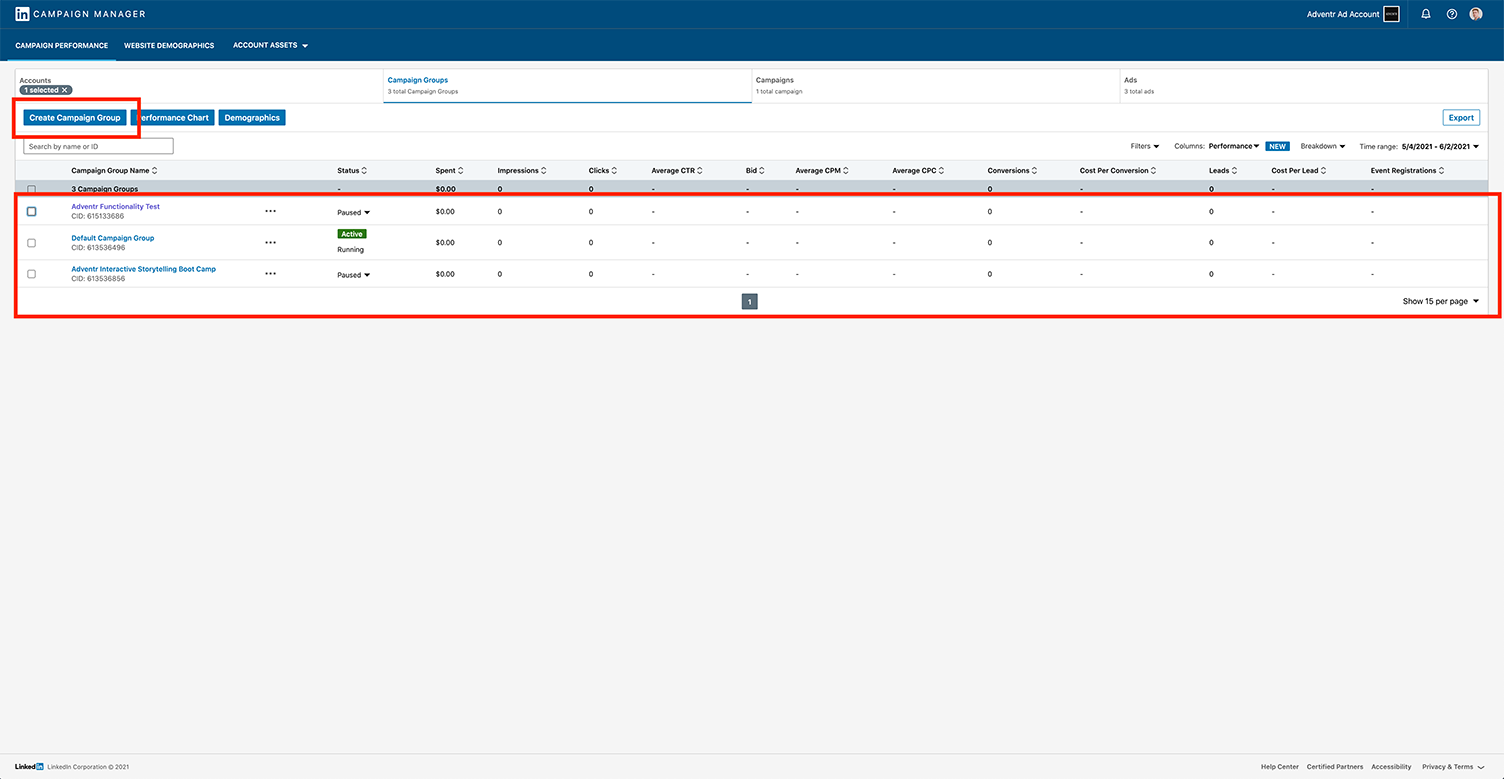Select the Campaigns level tab
This screenshot has width=1504, height=779.
935,85
